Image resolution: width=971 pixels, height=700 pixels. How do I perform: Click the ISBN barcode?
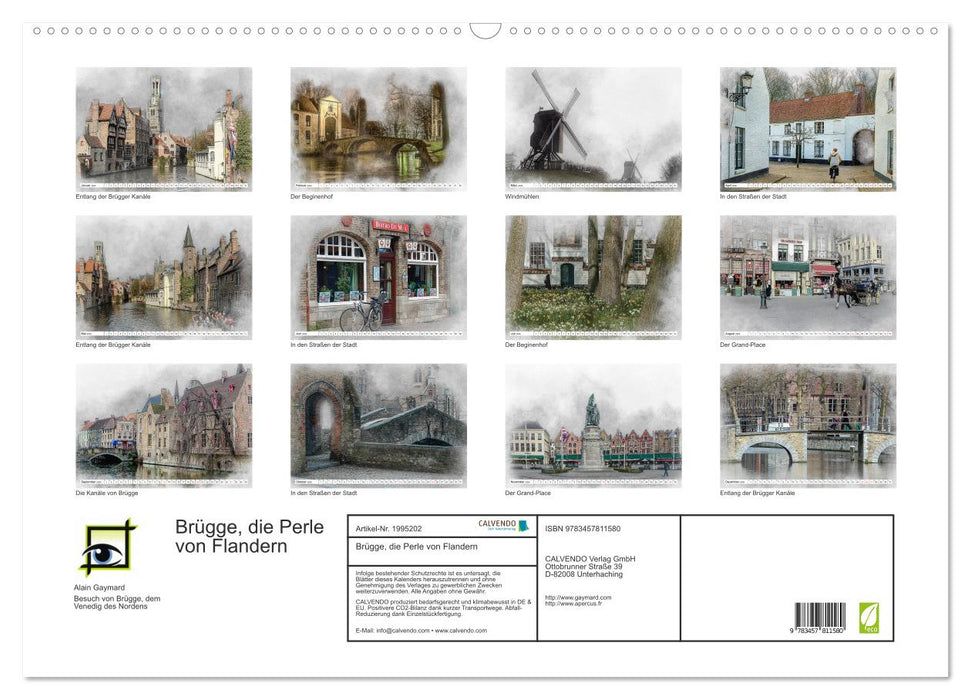819,617
